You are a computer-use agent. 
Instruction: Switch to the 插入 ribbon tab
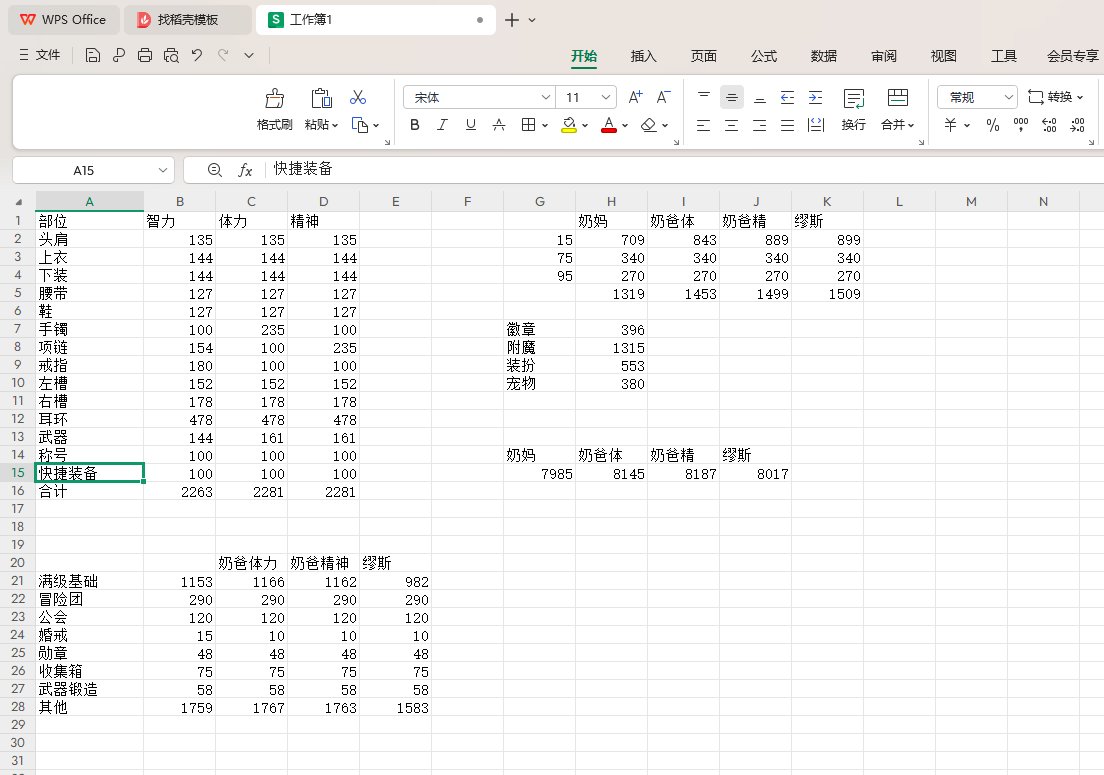click(644, 56)
